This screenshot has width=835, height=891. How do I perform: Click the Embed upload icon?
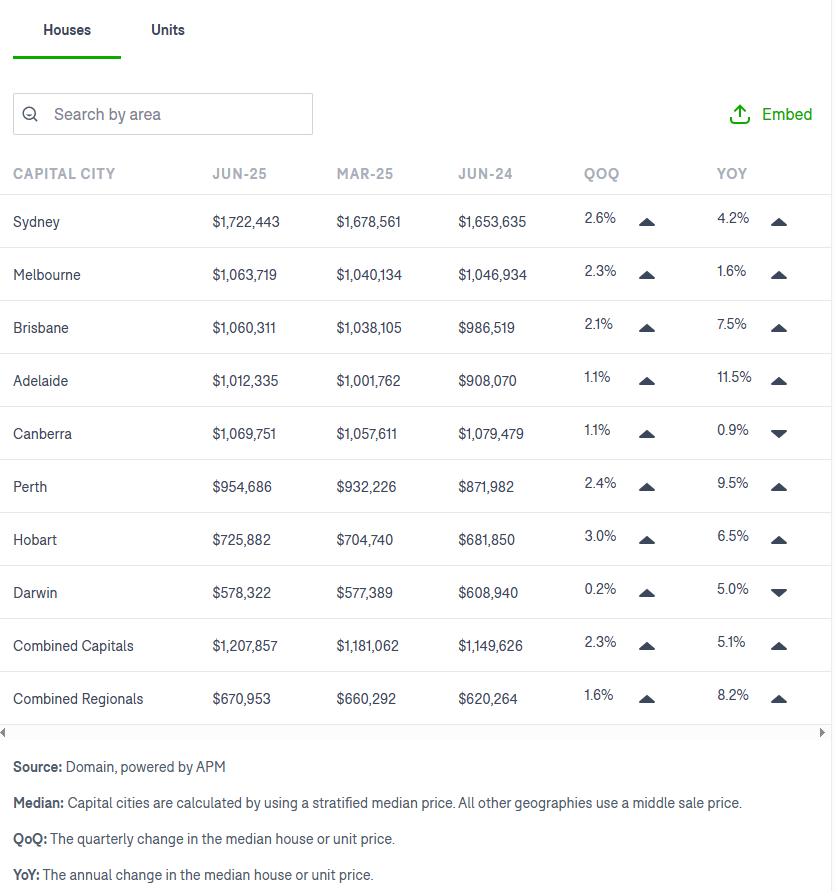coord(740,114)
